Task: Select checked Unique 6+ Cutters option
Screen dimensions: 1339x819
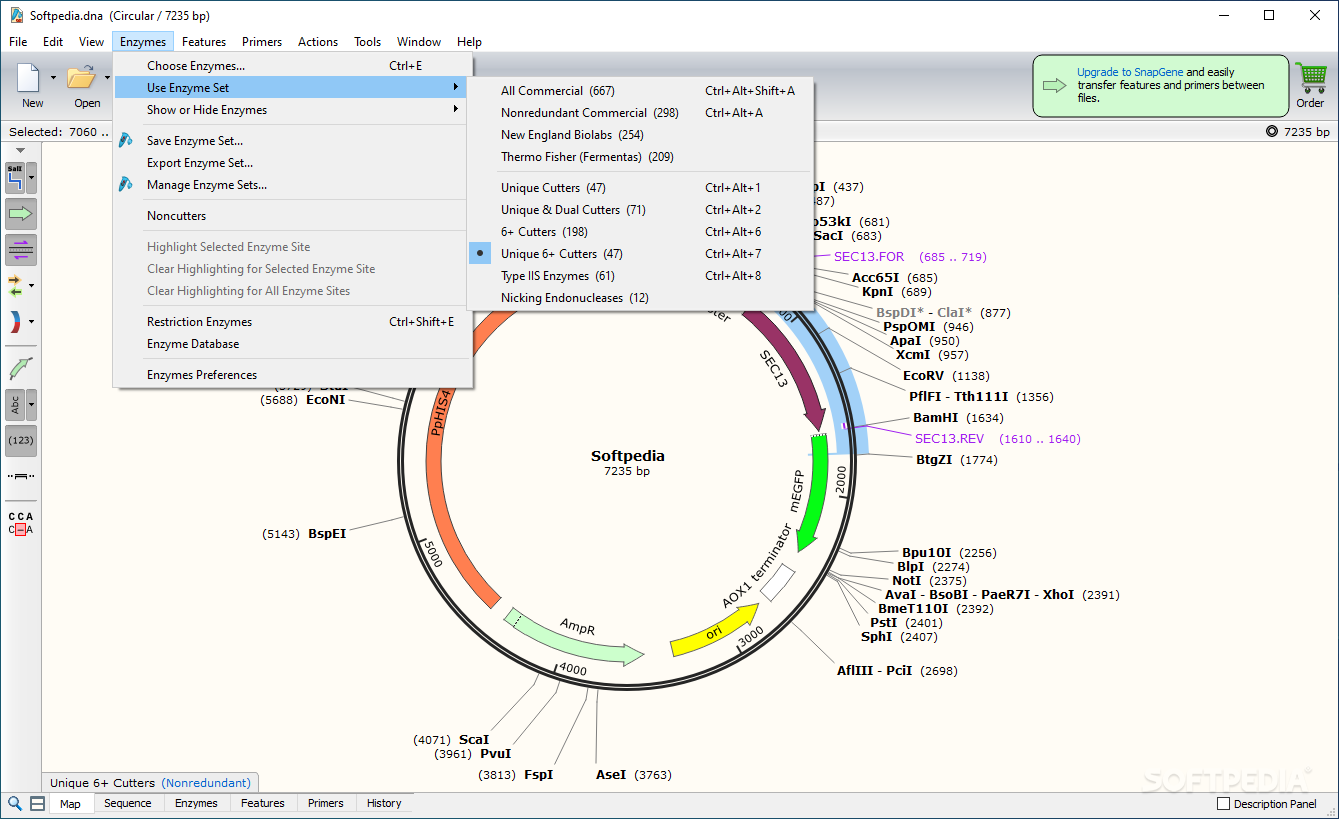Action: tap(641, 254)
